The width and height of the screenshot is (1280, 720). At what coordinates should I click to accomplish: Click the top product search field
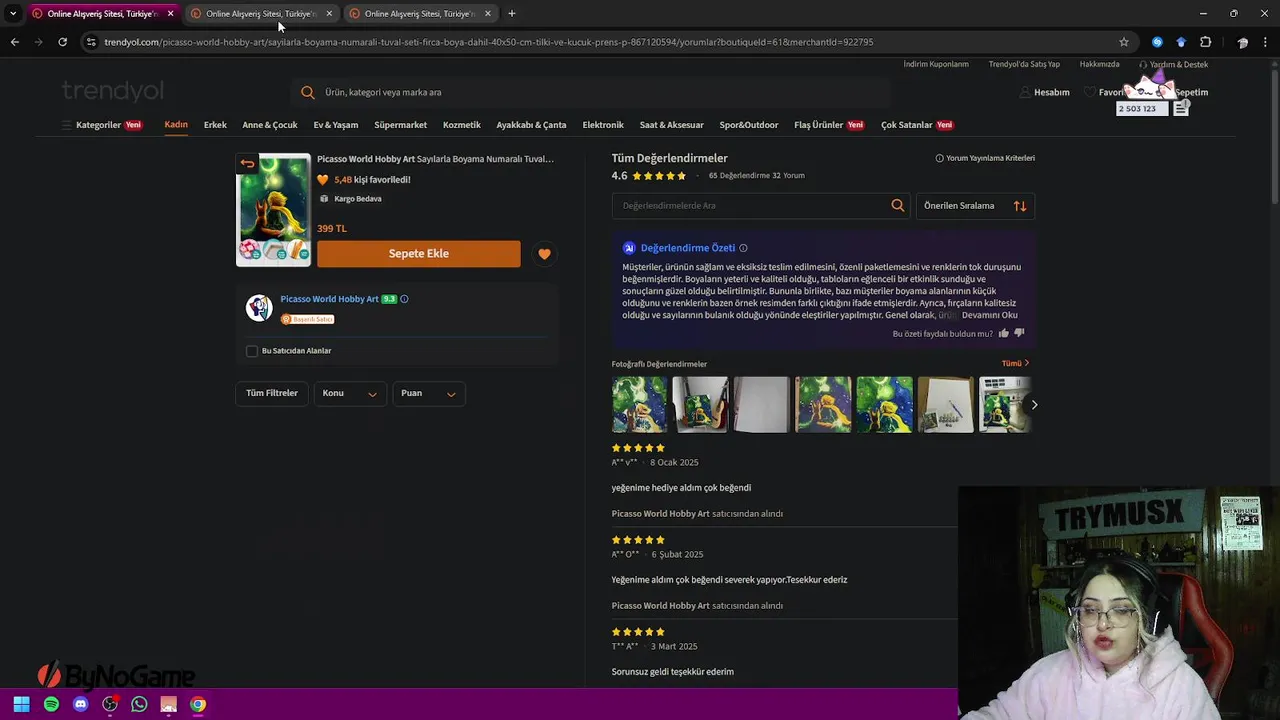590,92
